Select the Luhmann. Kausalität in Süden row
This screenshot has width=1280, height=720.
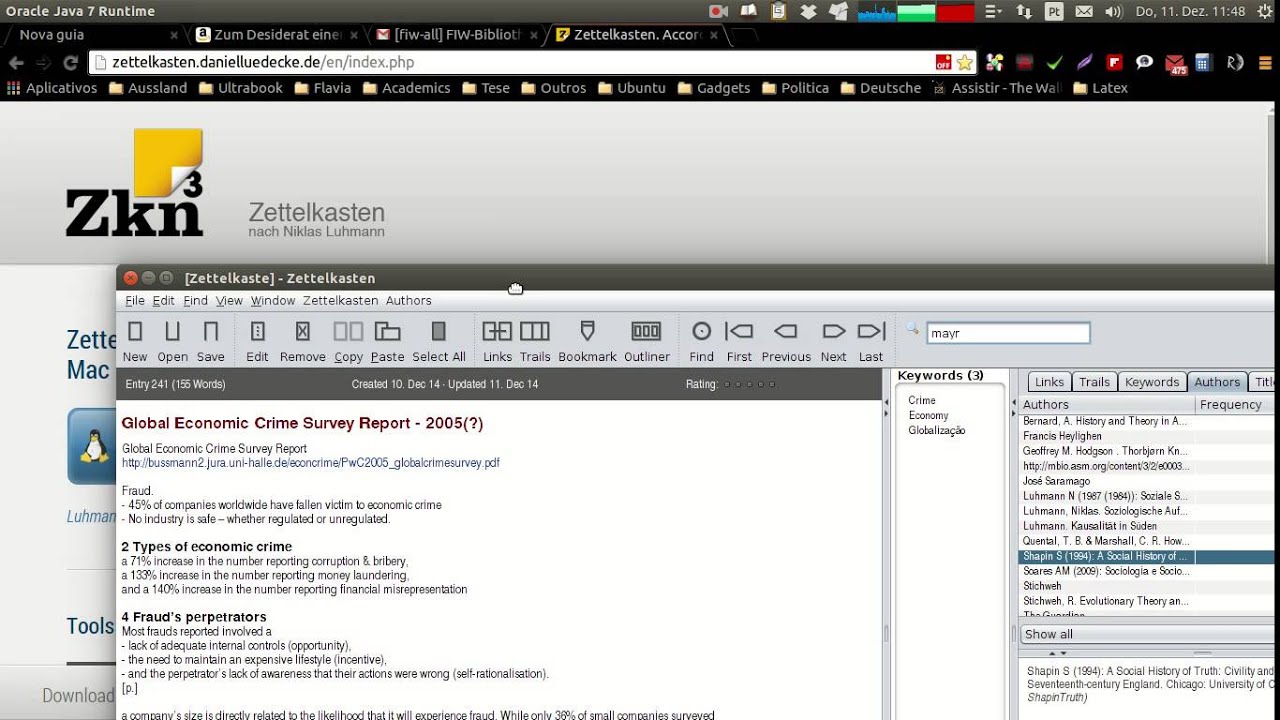pyautogui.click(x=1107, y=526)
